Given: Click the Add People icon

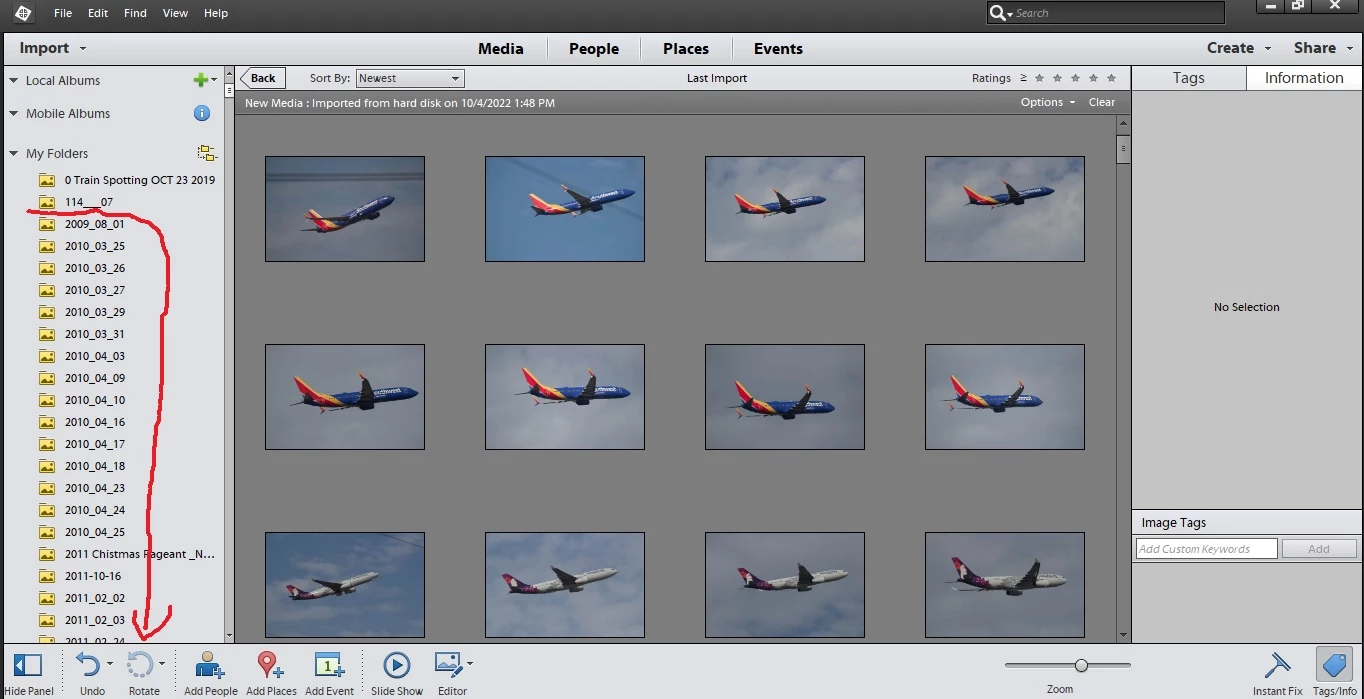Looking at the screenshot, I should point(210,665).
